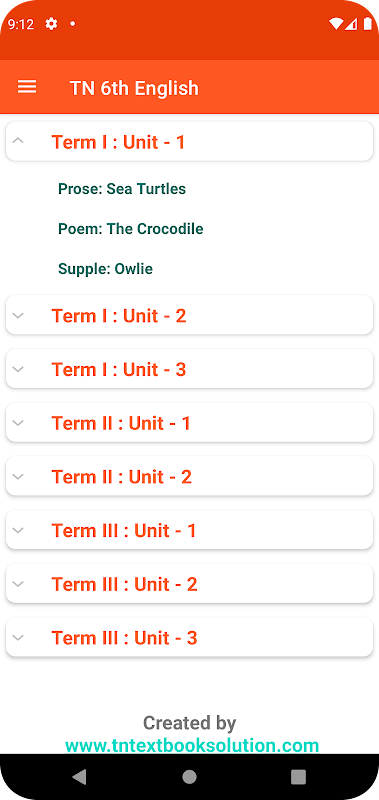Expand Term II Unit 2 chevron
379x800 pixels.
point(18,477)
